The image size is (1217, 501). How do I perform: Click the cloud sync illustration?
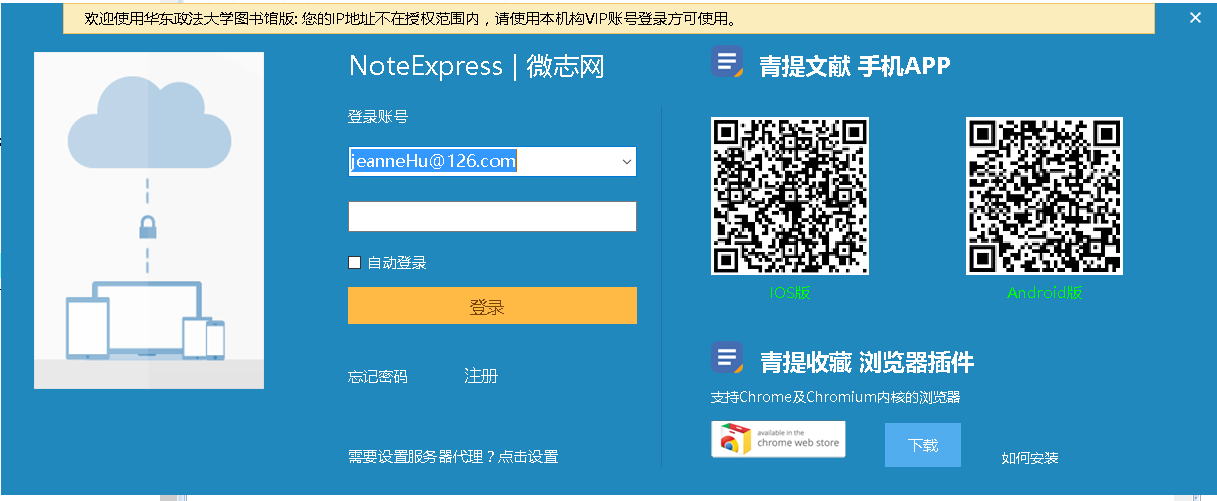pos(149,220)
